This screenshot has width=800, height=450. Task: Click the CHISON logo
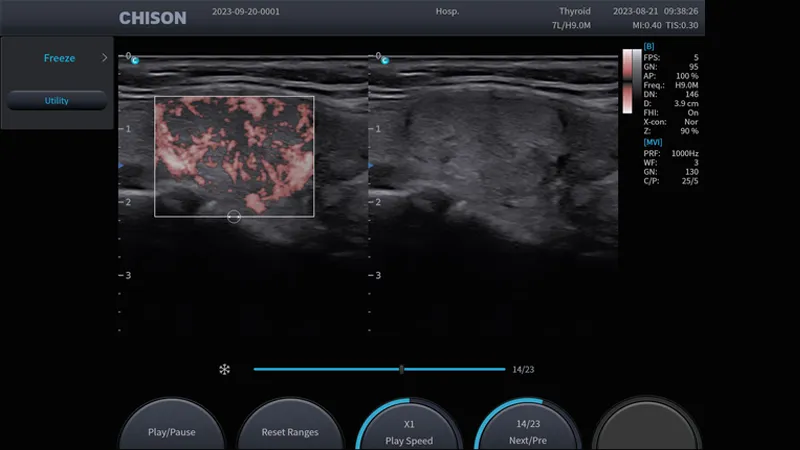153,18
